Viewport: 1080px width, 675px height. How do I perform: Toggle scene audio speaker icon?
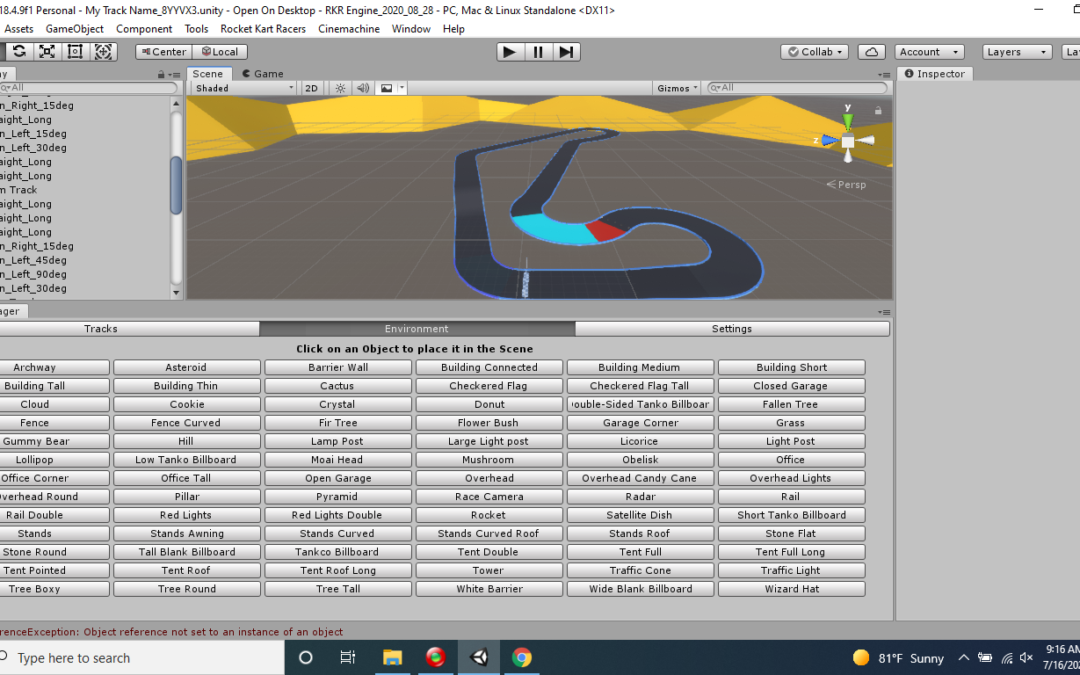(x=363, y=88)
